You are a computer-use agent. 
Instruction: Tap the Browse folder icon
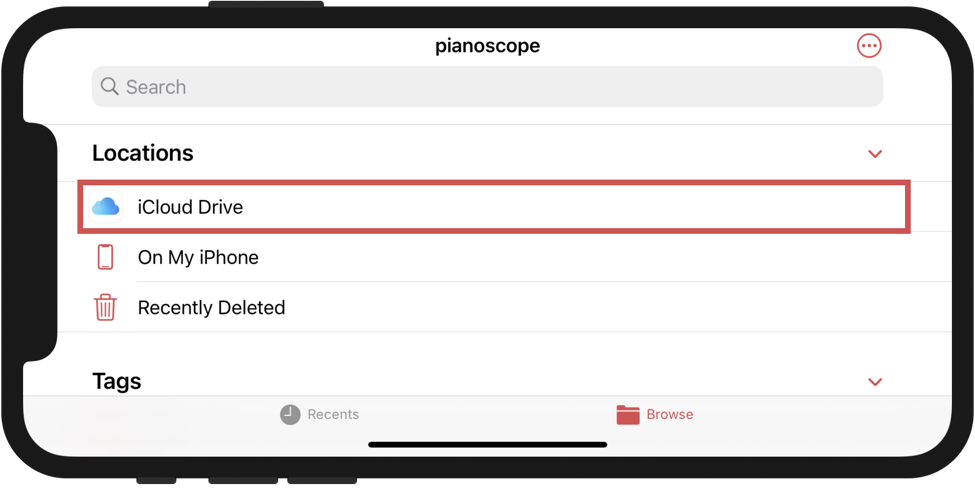click(x=627, y=414)
